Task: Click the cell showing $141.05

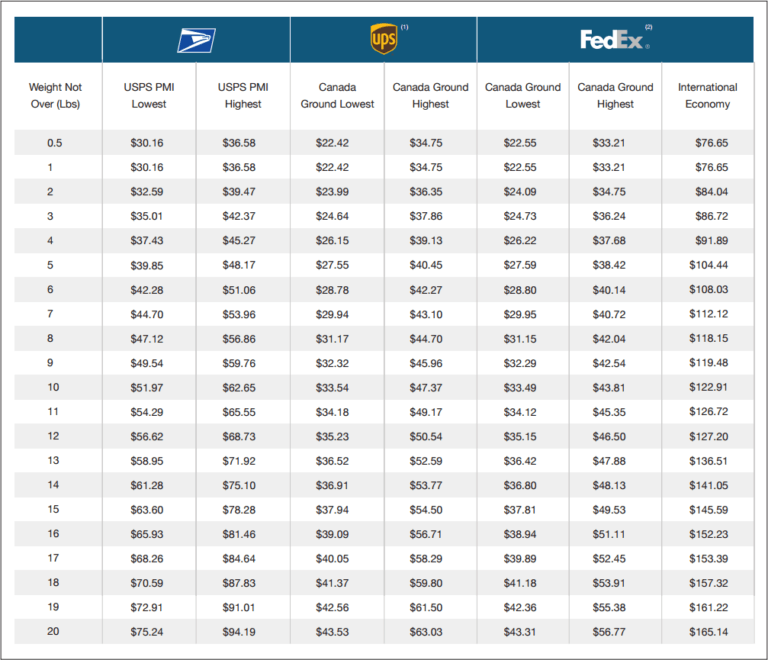Action: [x=708, y=486]
